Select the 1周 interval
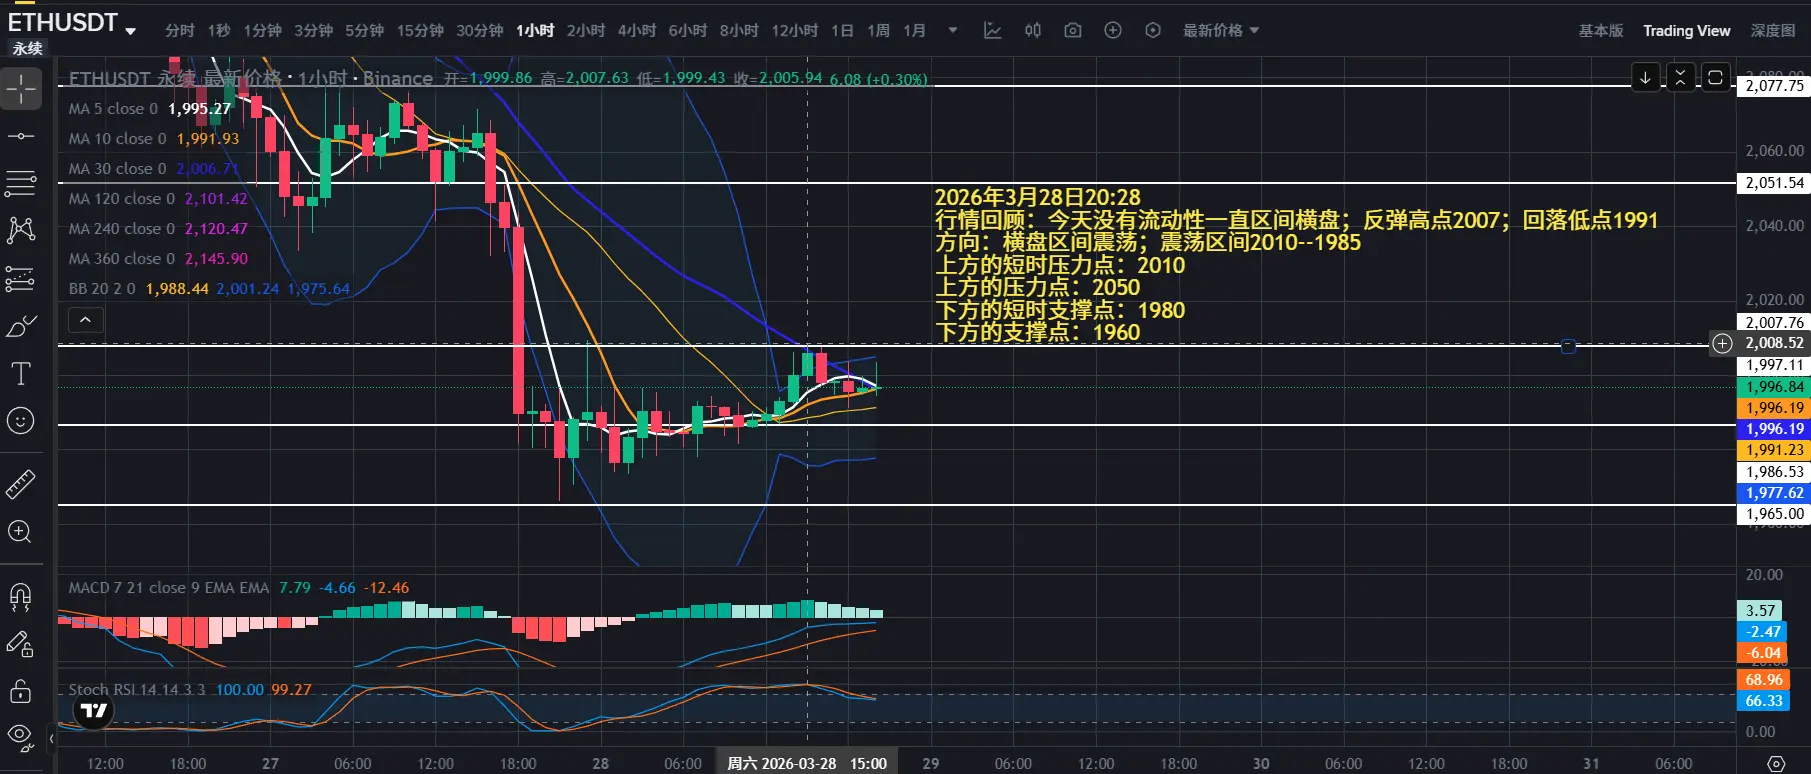1811x774 pixels. (879, 31)
